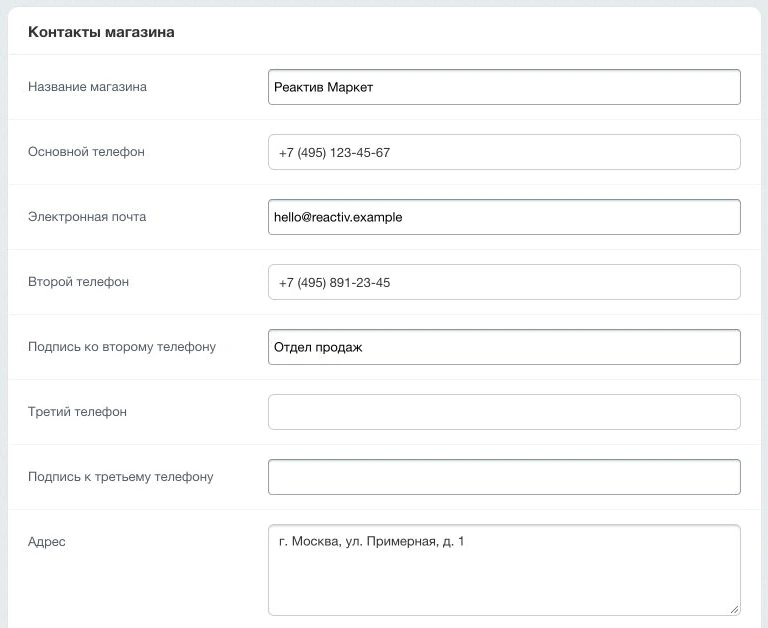
Task: Focus the Основной телефон input field
Action: 504,152
